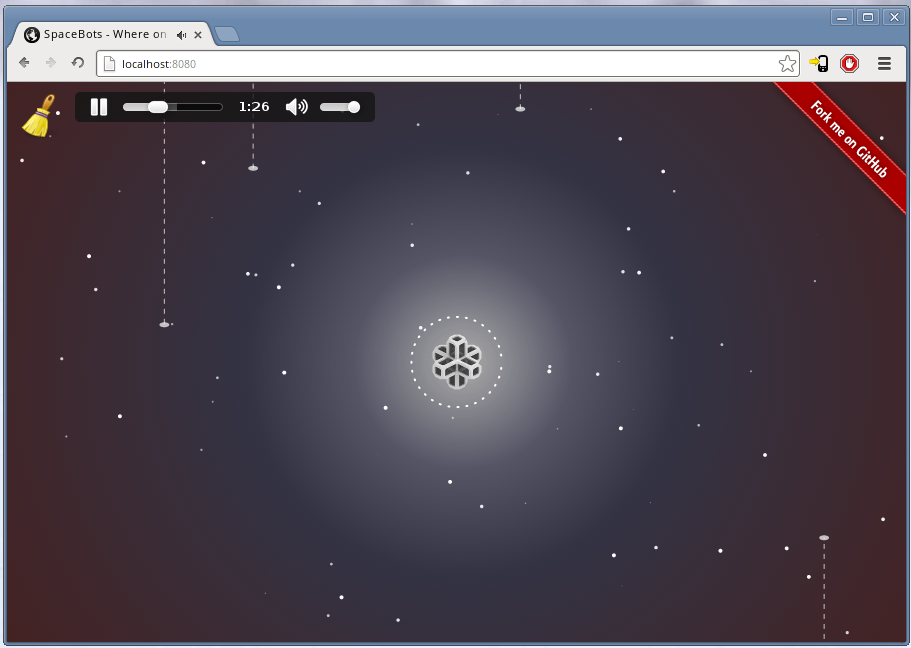The image size is (911, 648).
Task: Click the playback seek bar handle
Action: (x=158, y=107)
